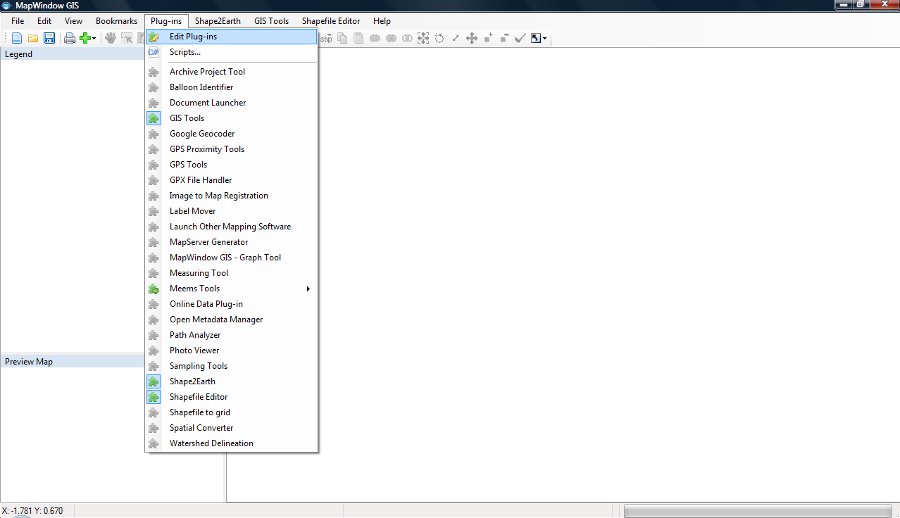900x518 pixels.
Task: Open the Edit menu
Action: coord(44,21)
